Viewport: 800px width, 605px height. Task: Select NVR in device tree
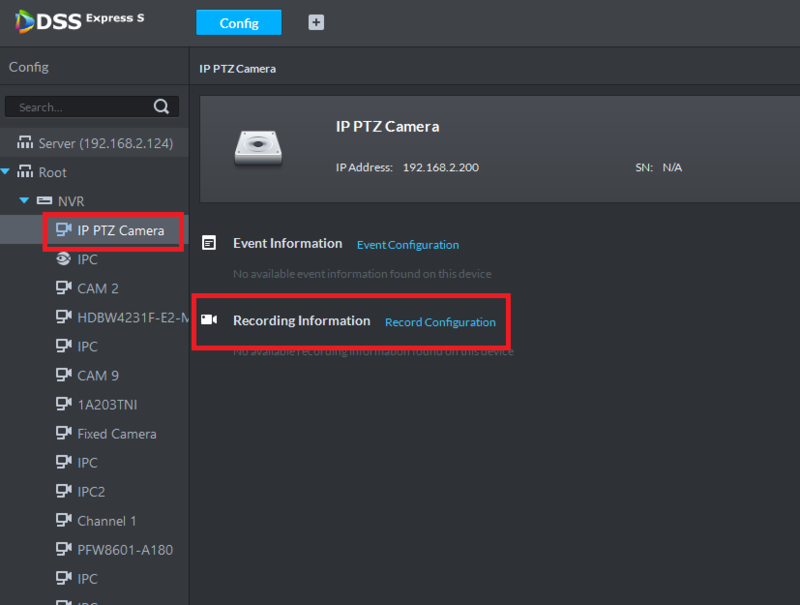[71, 201]
